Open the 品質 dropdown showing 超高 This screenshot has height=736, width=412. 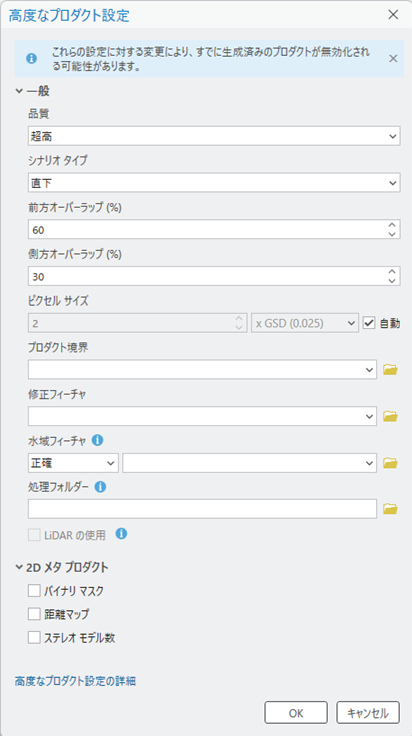(x=214, y=136)
